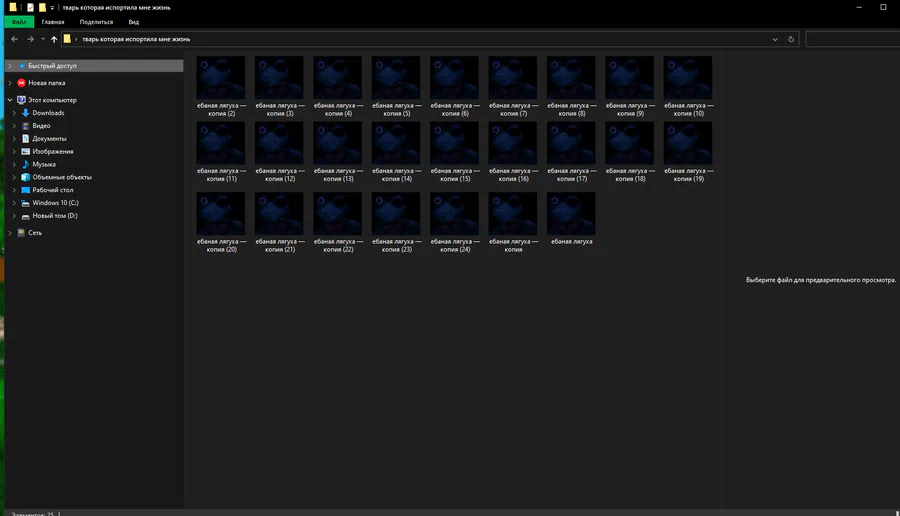Select file ебаная лягуха — копия (6)
Screen dimensions: 900x516
point(455,87)
